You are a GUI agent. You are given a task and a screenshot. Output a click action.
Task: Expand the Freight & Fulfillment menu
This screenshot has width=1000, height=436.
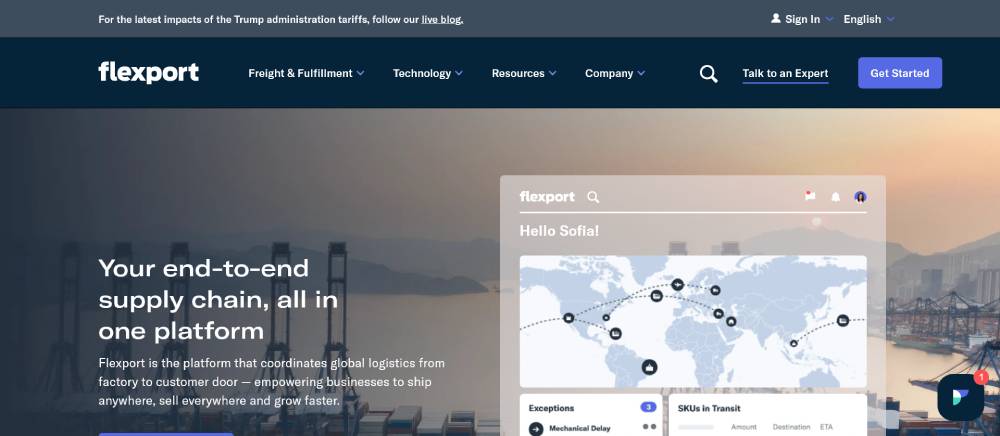click(306, 73)
